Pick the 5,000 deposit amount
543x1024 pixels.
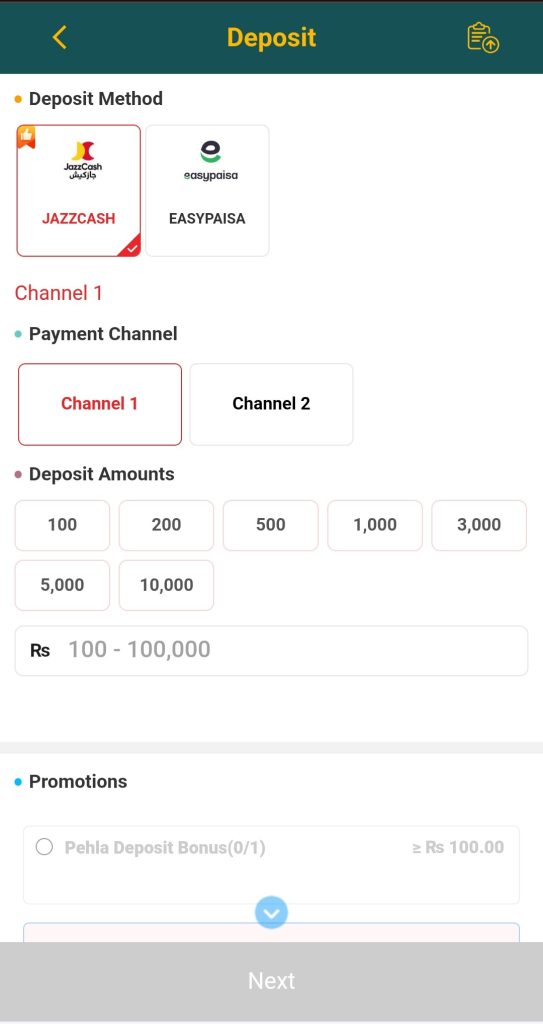(62, 585)
